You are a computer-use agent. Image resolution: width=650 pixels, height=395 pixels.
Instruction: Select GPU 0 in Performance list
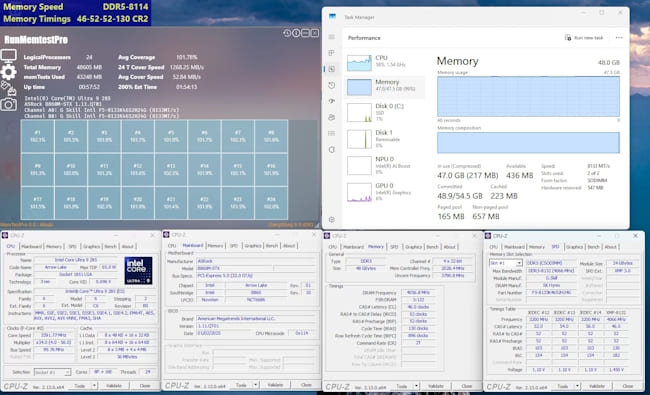385,192
